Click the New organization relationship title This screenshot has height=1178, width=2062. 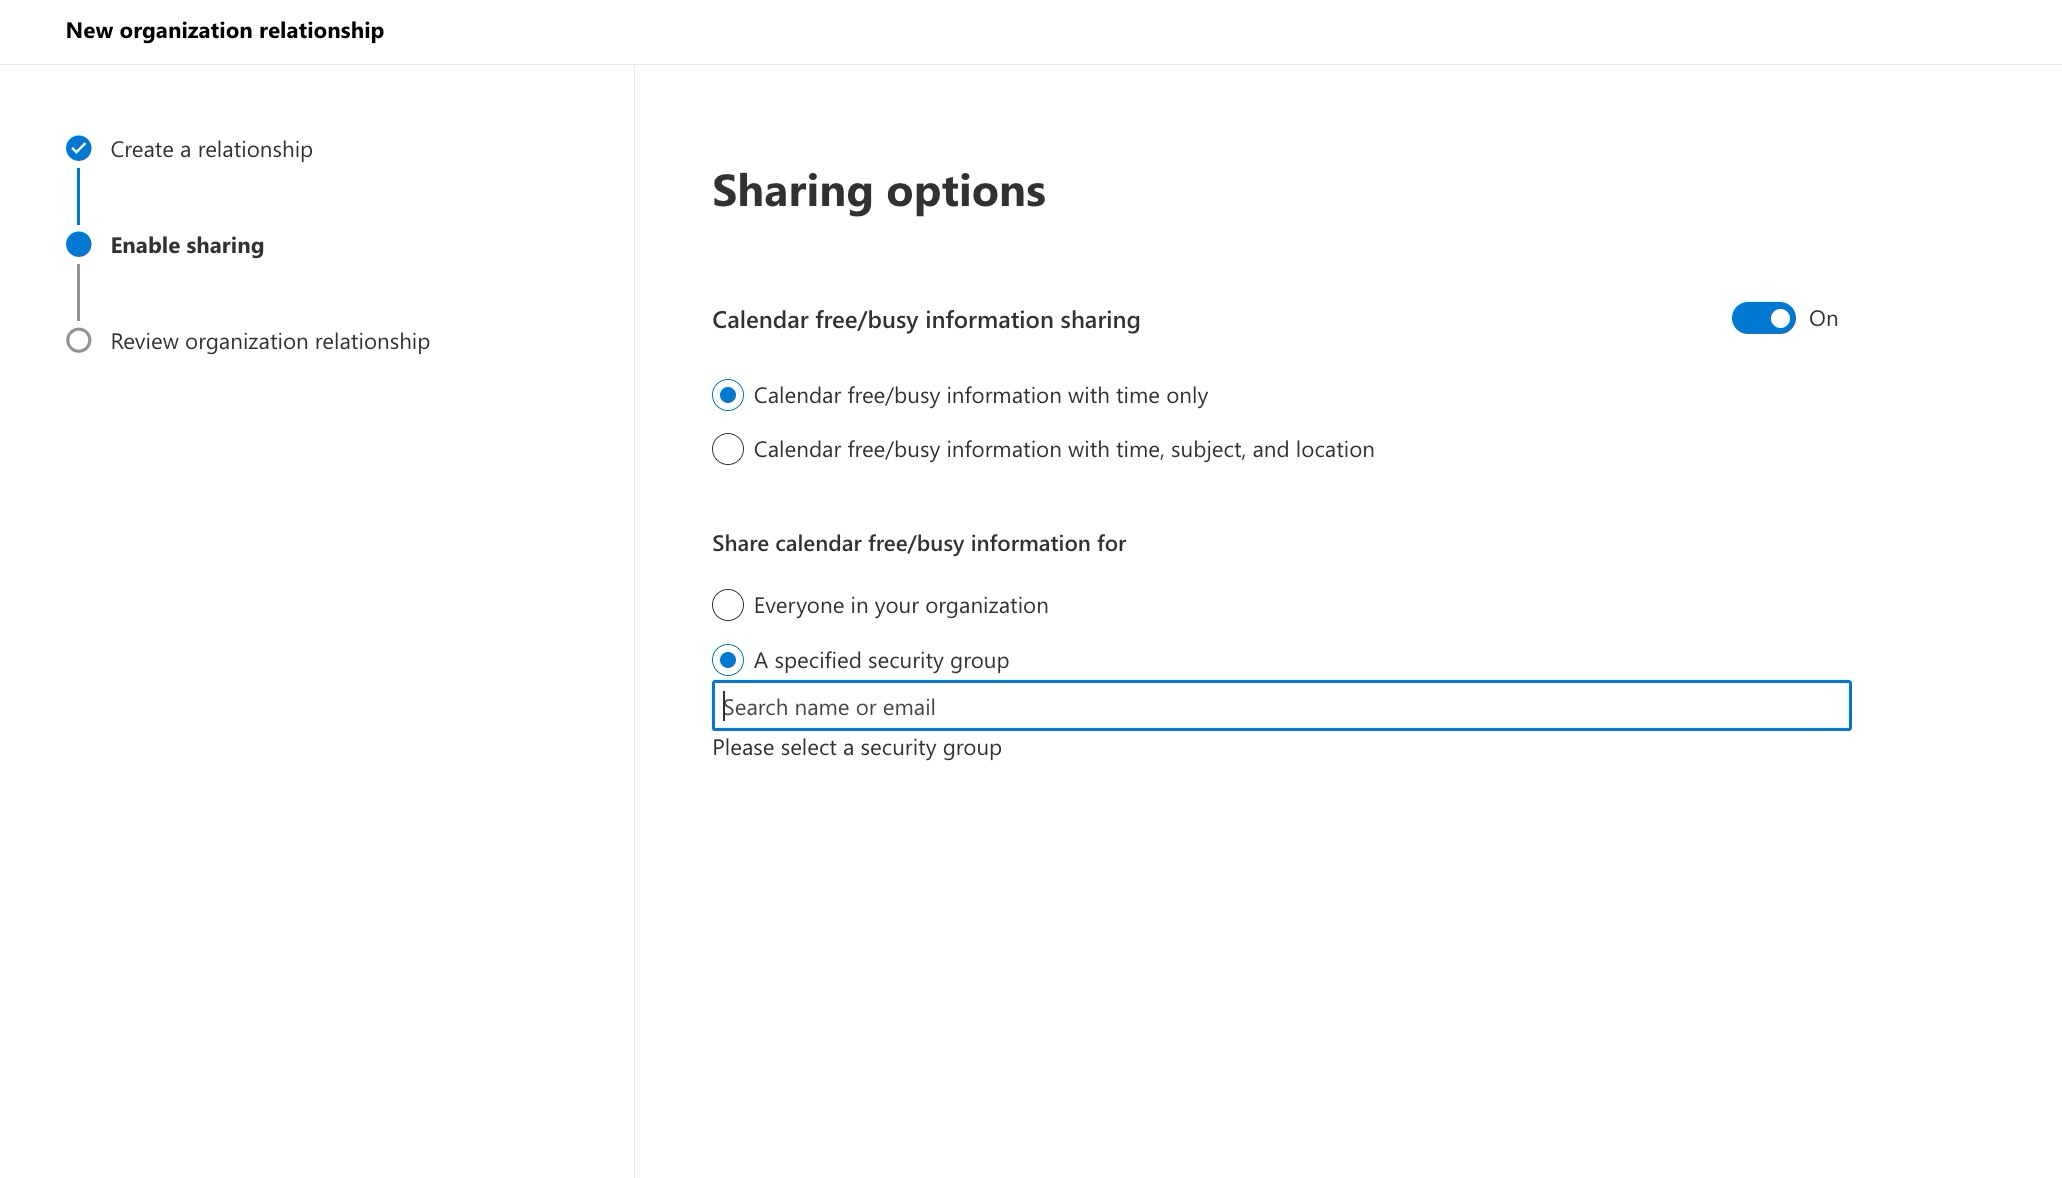pyautogui.click(x=225, y=30)
